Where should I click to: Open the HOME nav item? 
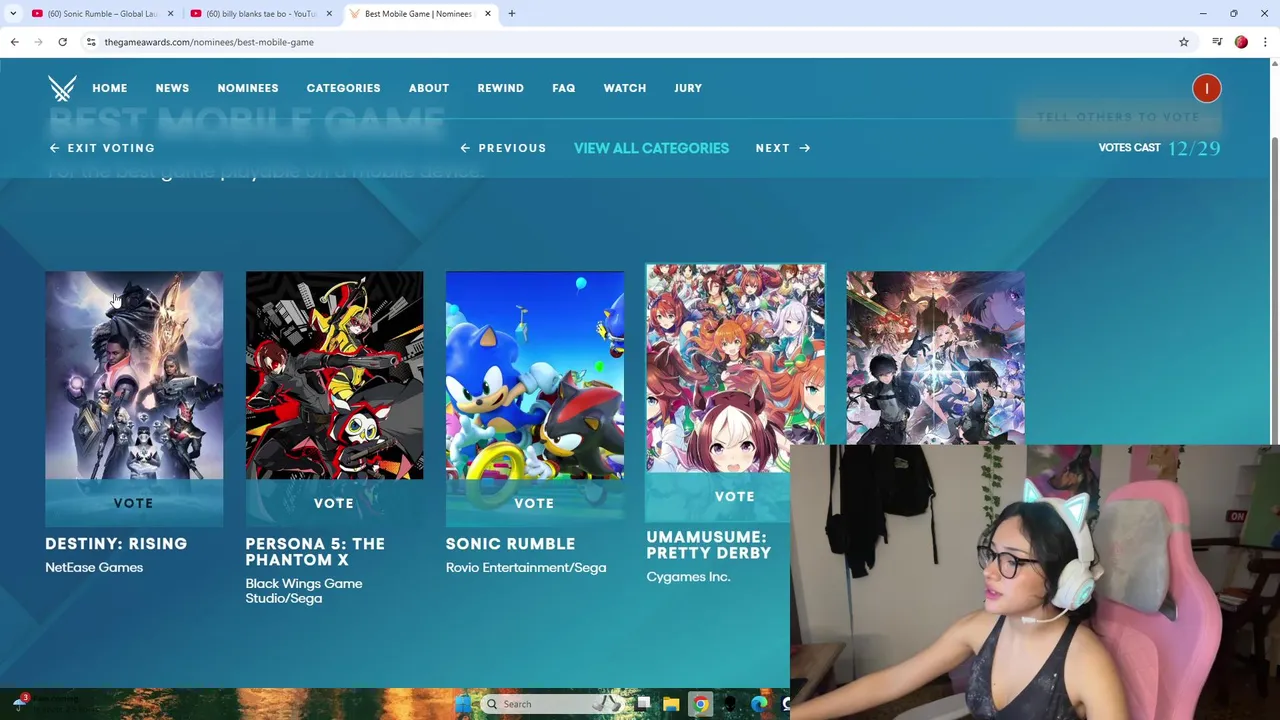(110, 88)
